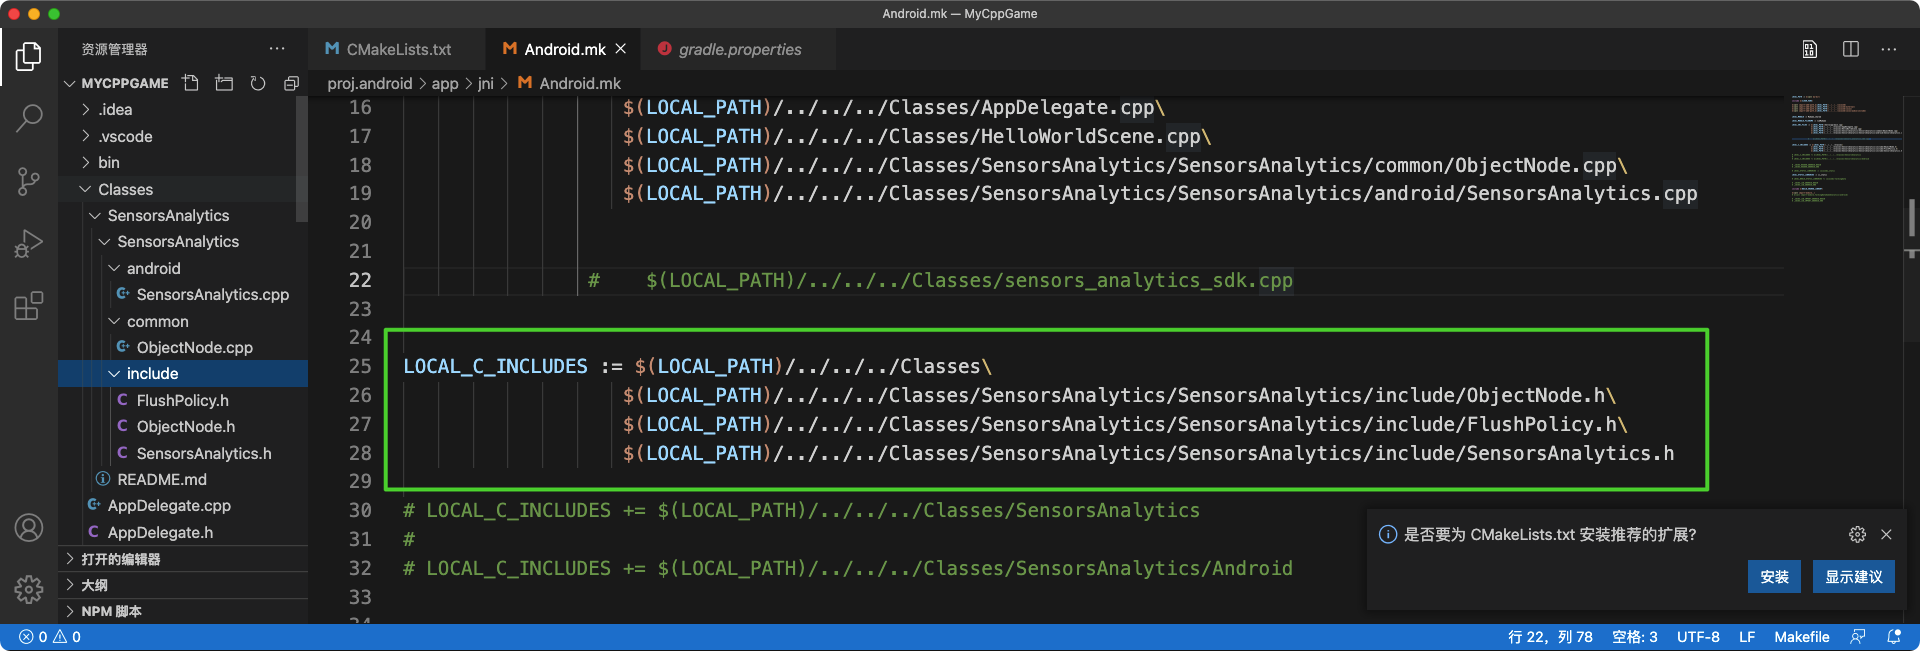Change indentation setting 空格: 3
Image resolution: width=1920 pixels, height=651 pixels.
click(1634, 637)
